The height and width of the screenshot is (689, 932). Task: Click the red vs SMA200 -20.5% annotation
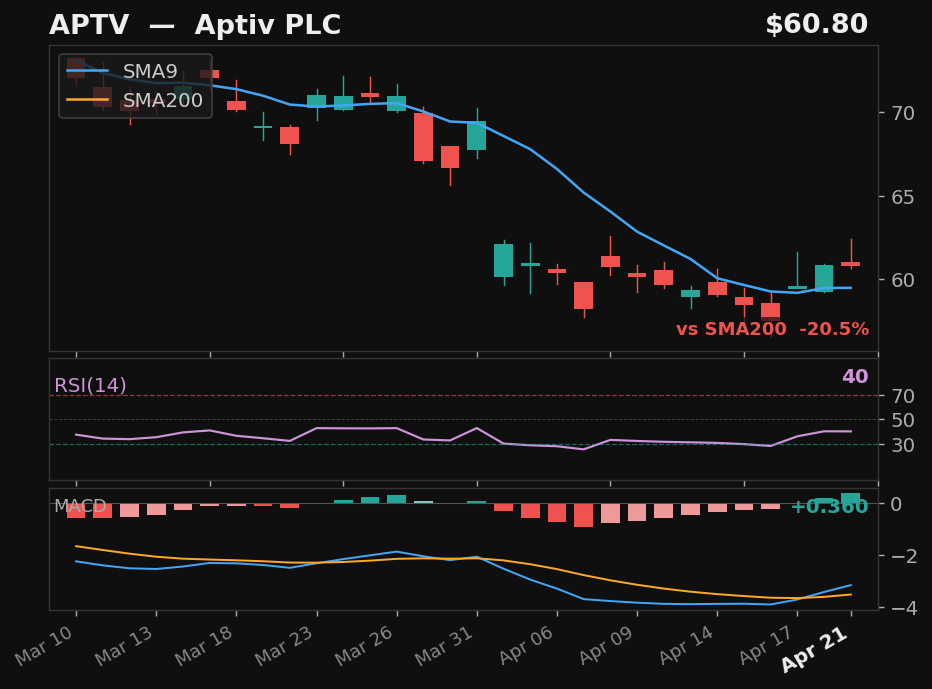coord(775,328)
